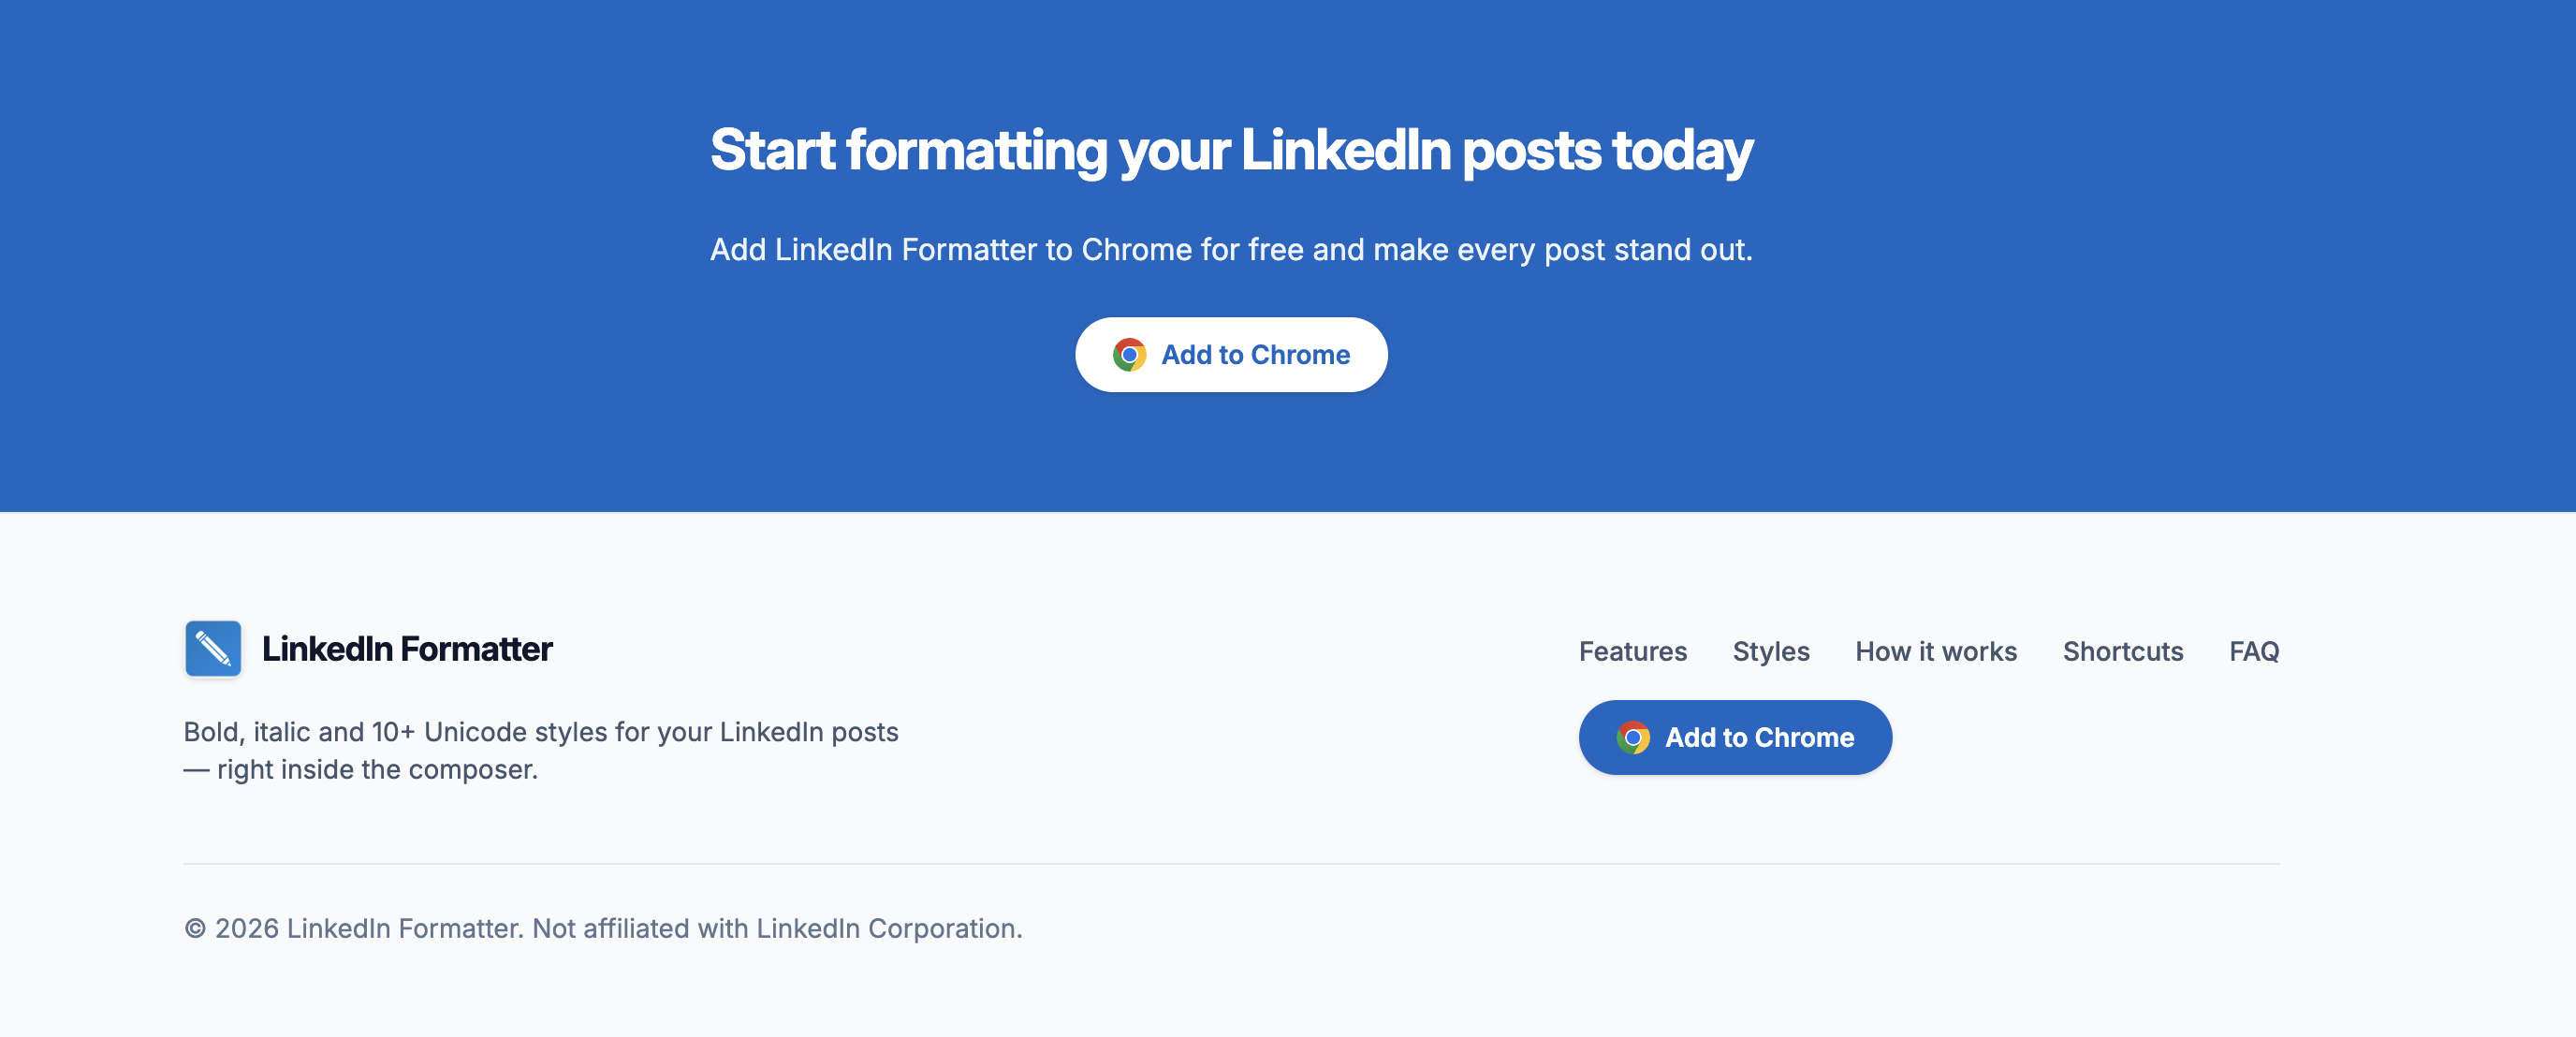Open the Shortcuts footer link
Image resolution: width=2576 pixels, height=1037 pixels.
point(2123,651)
